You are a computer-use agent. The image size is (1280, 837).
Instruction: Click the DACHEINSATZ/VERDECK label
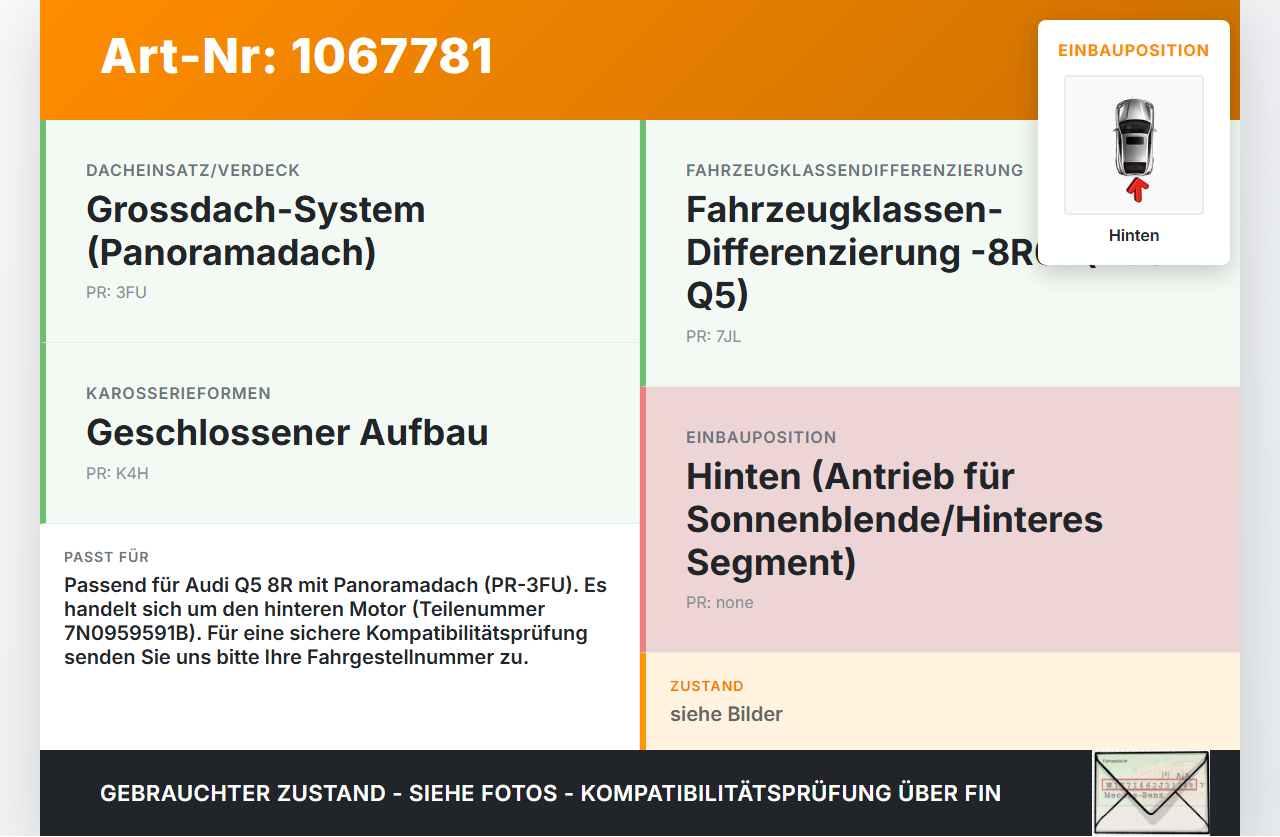tap(193, 171)
